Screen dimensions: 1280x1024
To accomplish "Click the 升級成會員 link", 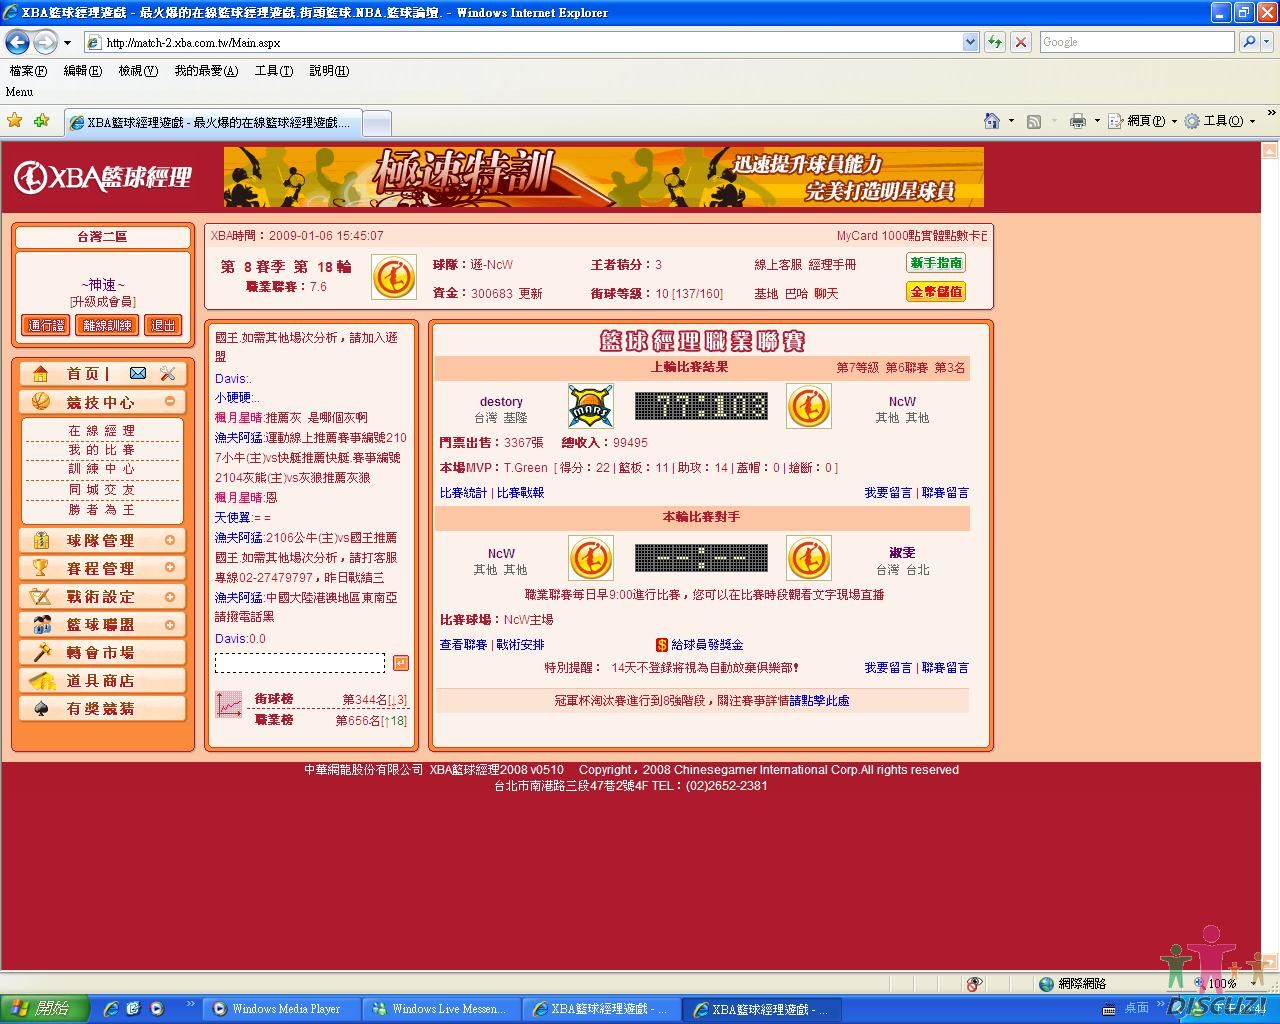I will coord(102,302).
